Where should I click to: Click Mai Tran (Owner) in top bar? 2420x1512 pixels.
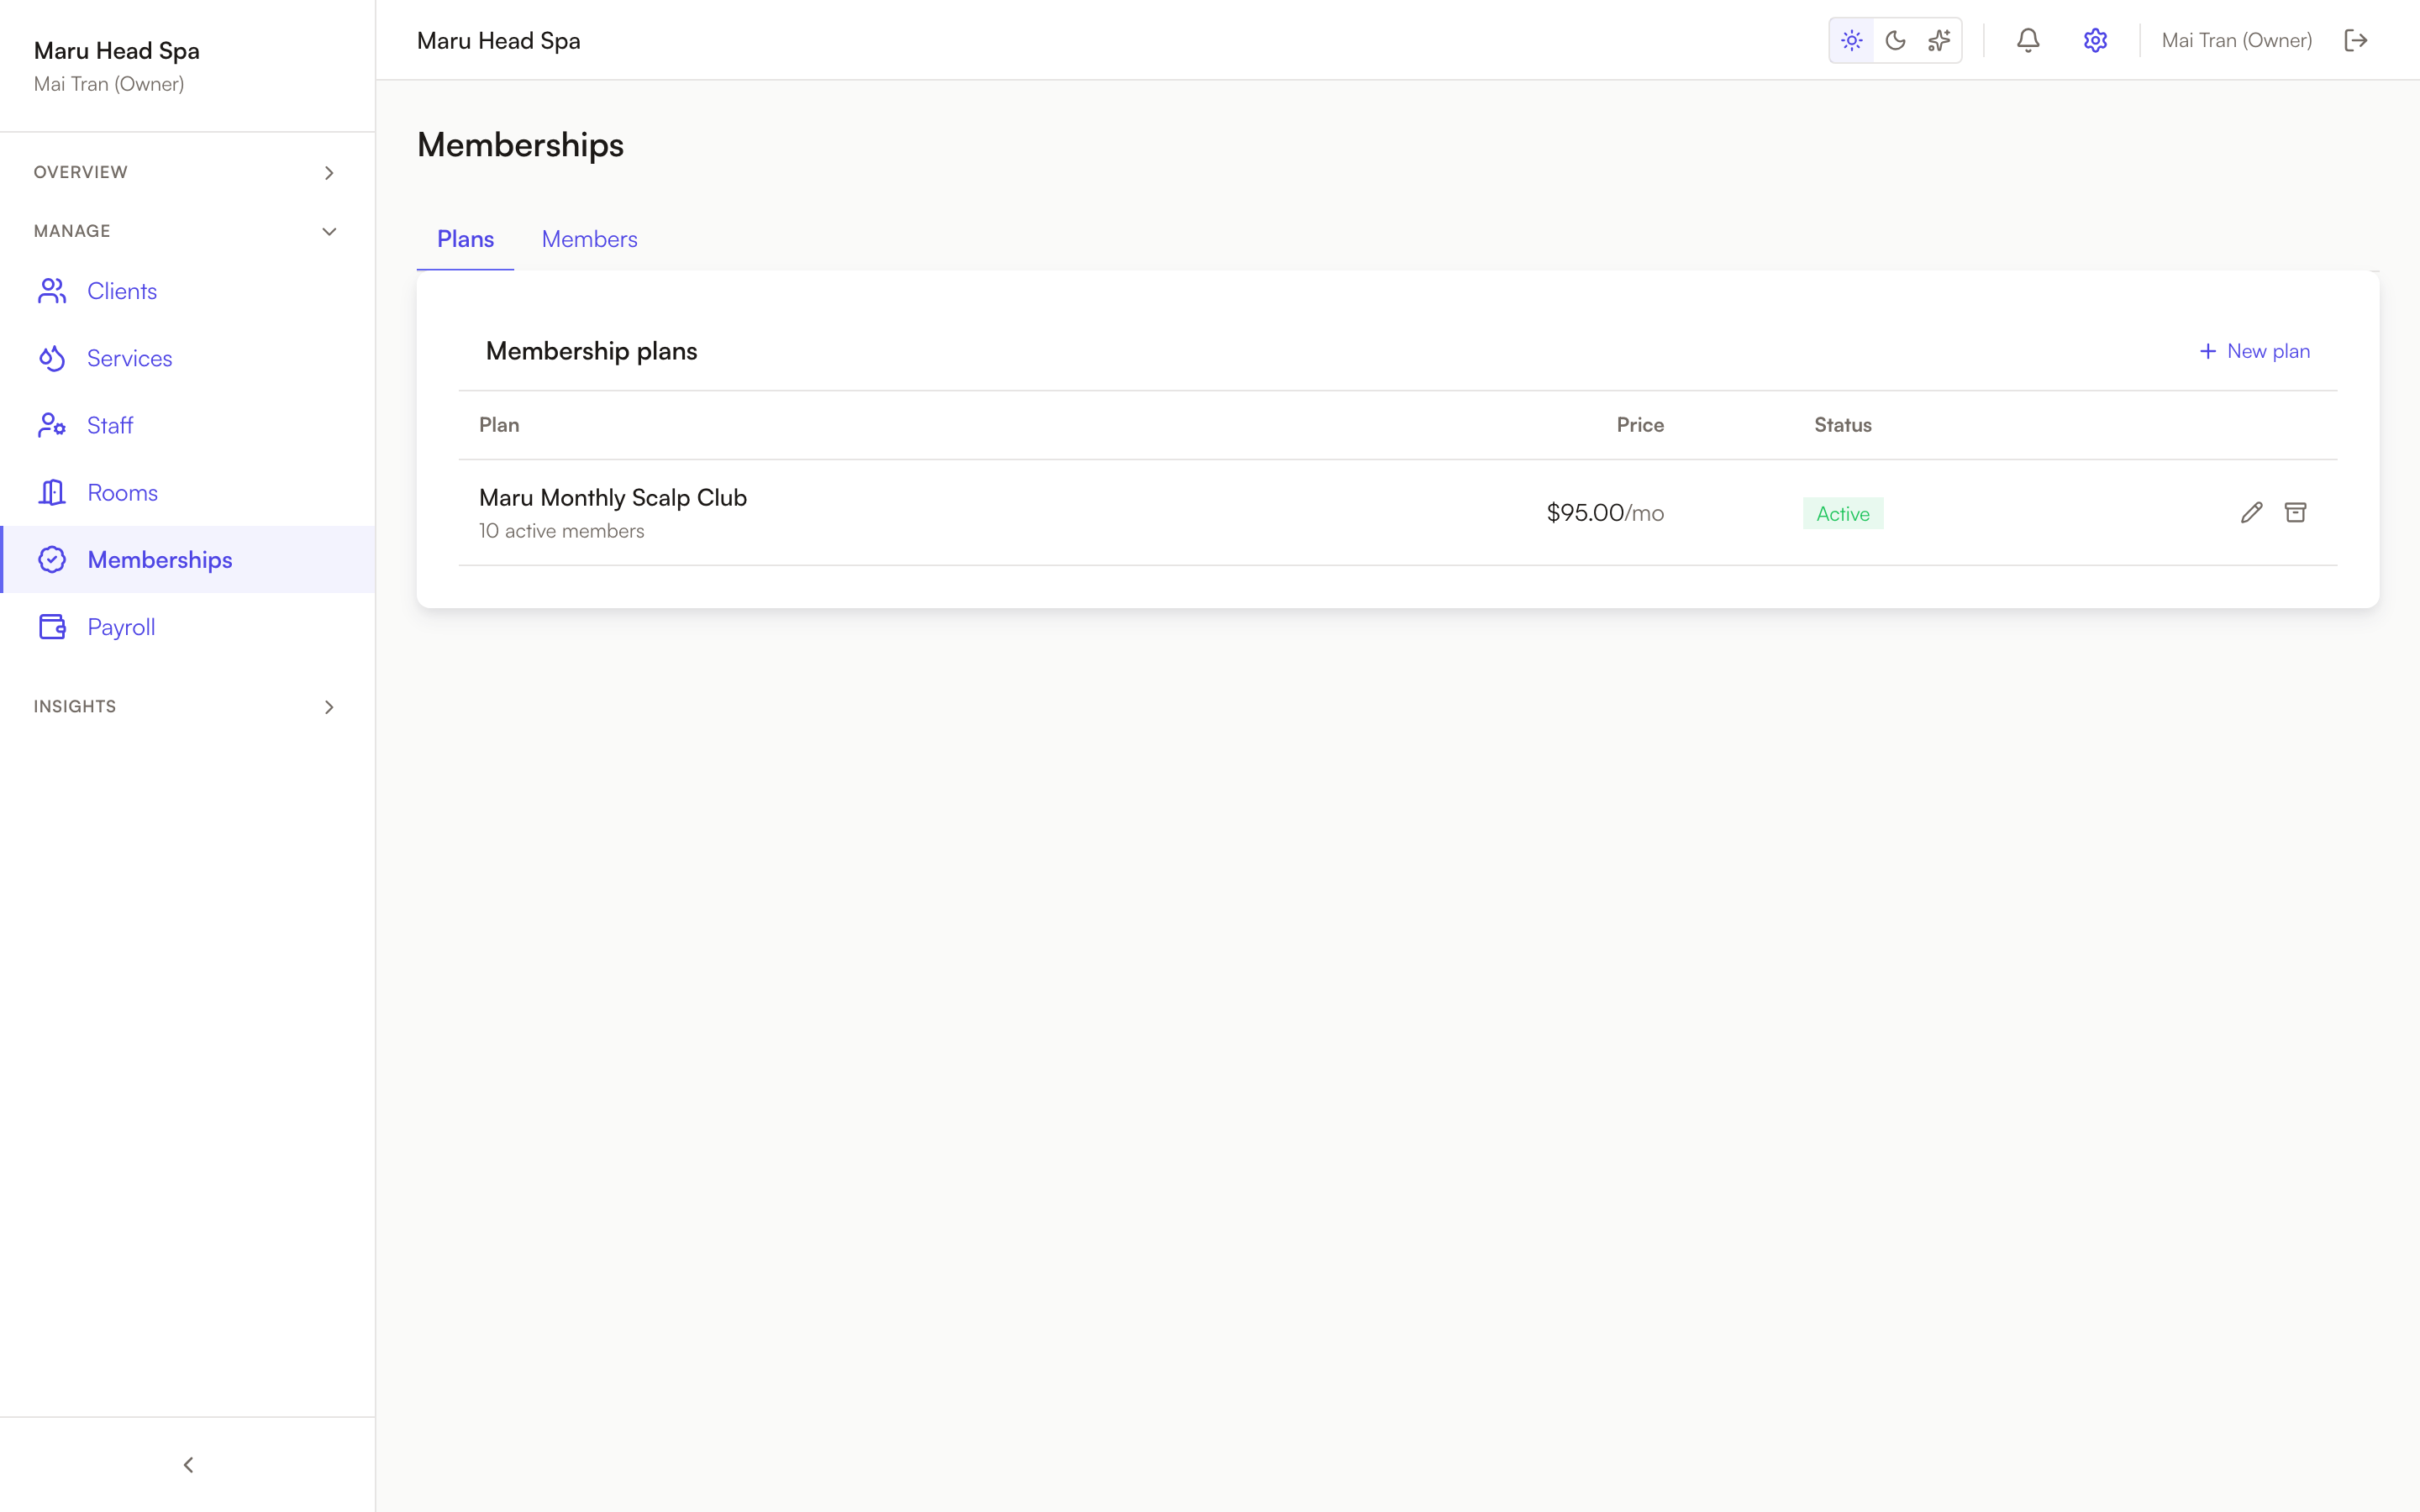pyautogui.click(x=2236, y=40)
